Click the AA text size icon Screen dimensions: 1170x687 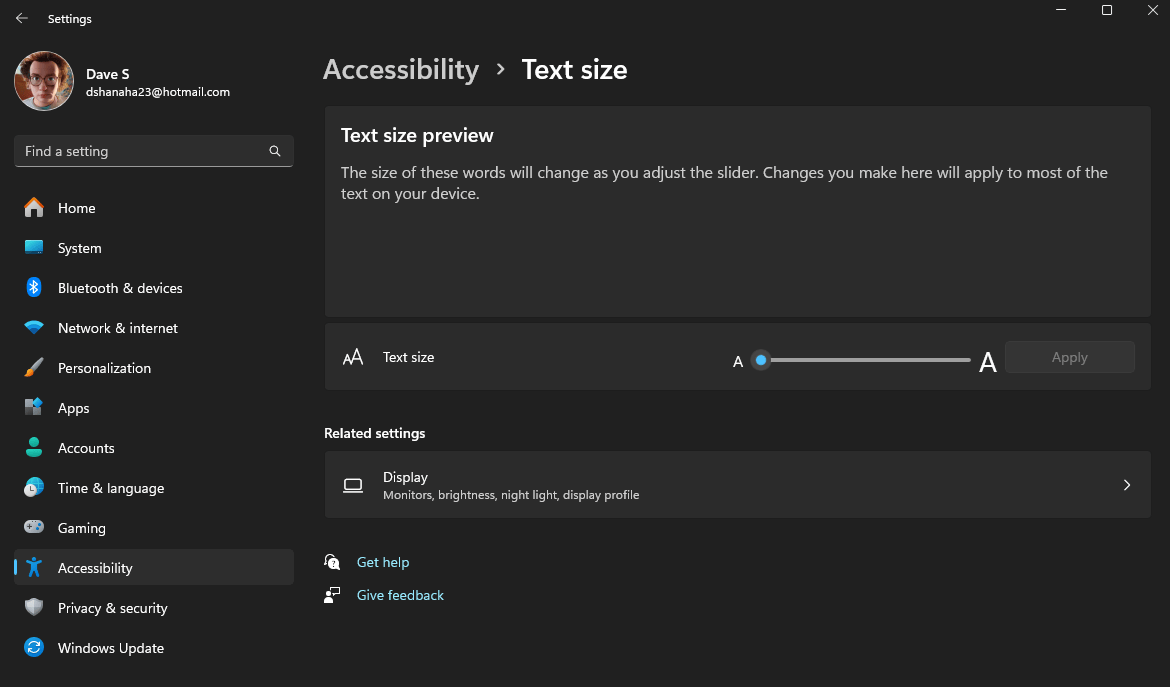[x=353, y=357]
